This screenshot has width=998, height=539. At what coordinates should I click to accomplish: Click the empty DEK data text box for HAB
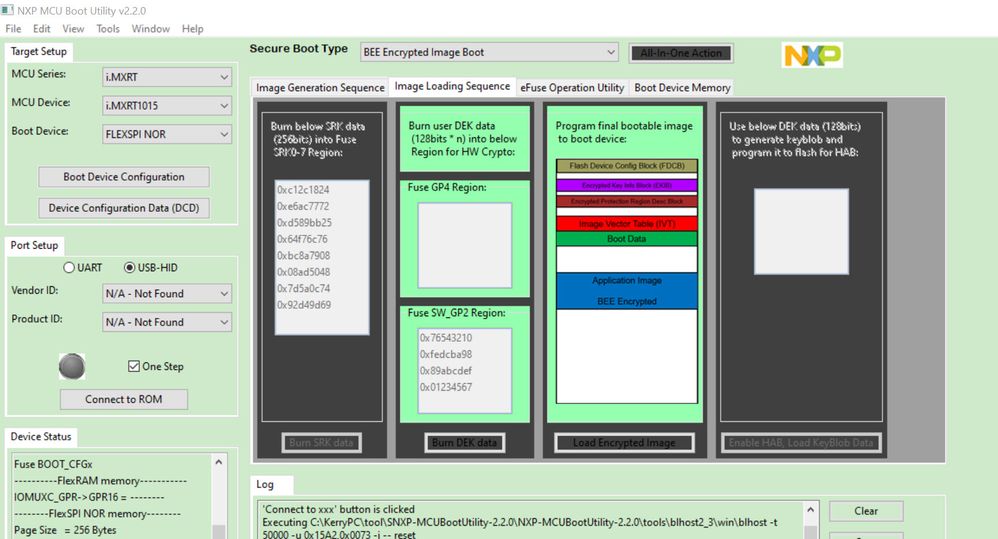coord(801,231)
